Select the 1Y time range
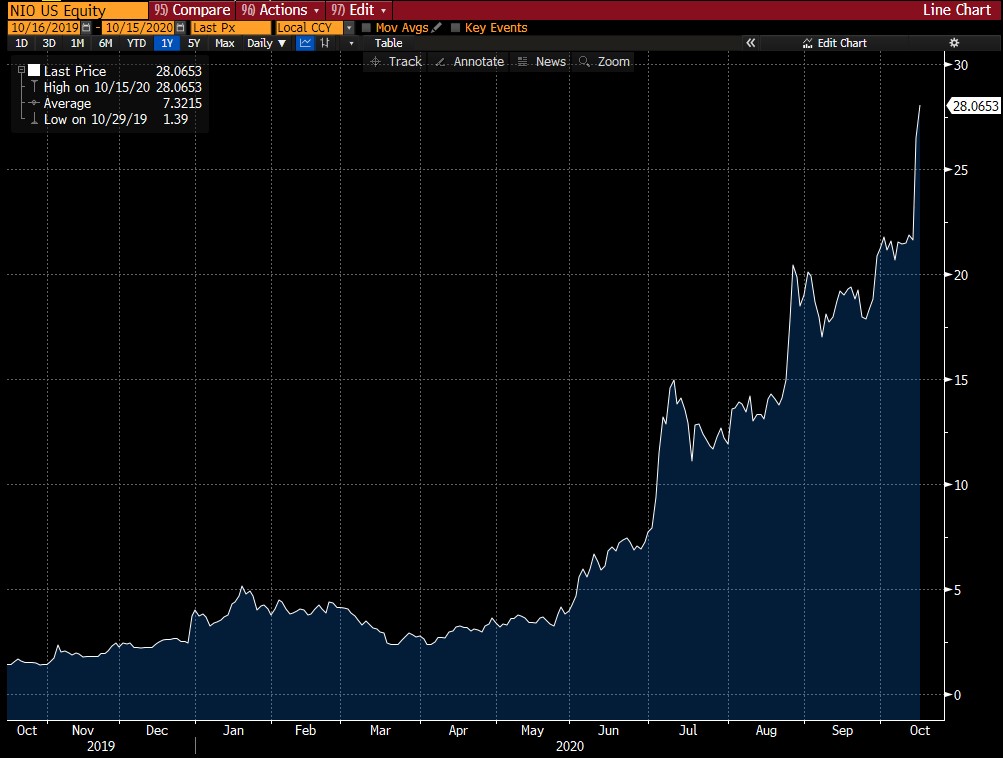The width and height of the screenshot is (1003, 758). pyautogui.click(x=167, y=43)
